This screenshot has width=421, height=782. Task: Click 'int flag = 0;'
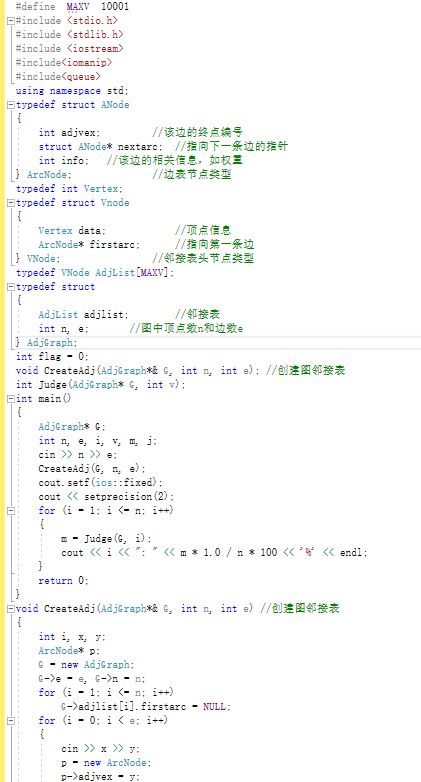52,357
